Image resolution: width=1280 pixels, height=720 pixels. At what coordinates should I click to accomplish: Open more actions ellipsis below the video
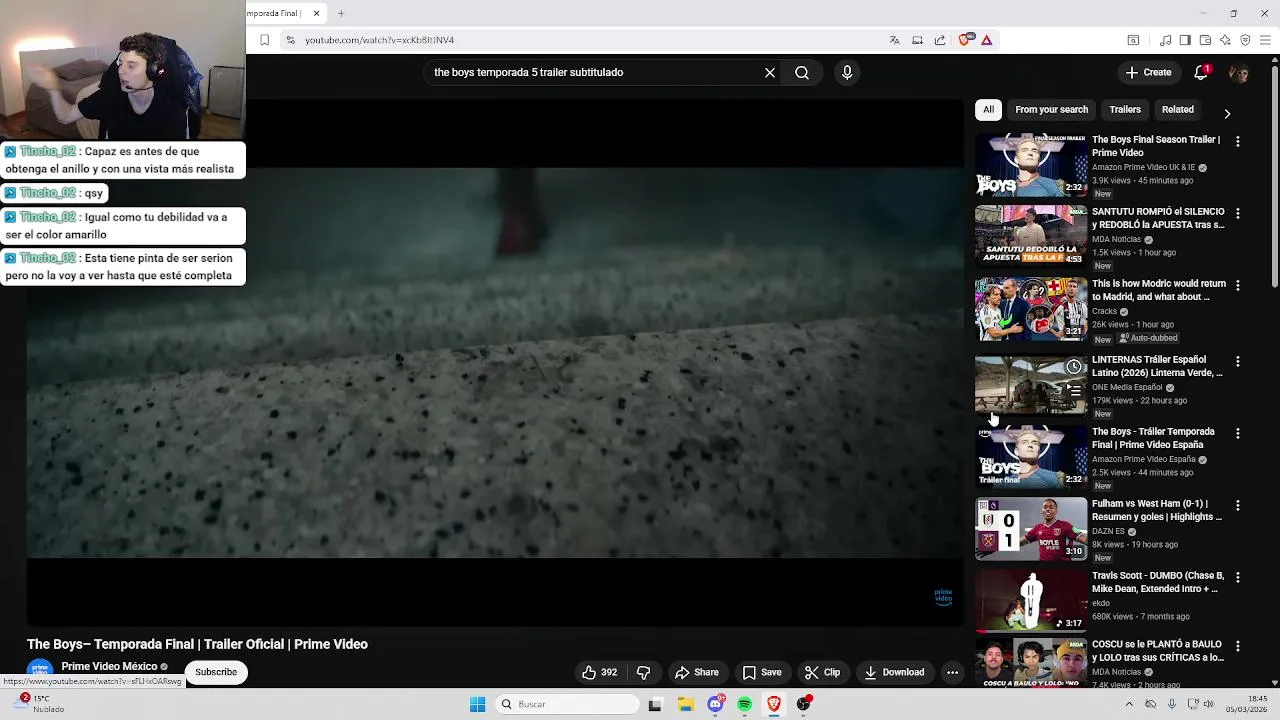tap(952, 672)
